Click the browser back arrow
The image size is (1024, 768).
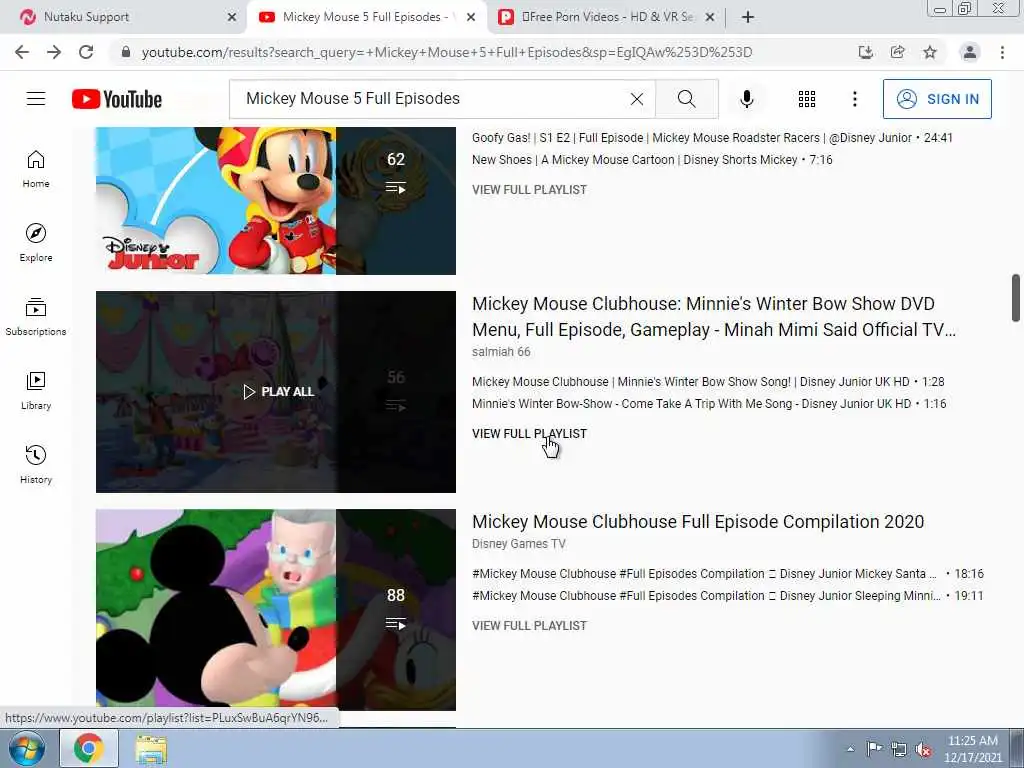[x=22, y=52]
